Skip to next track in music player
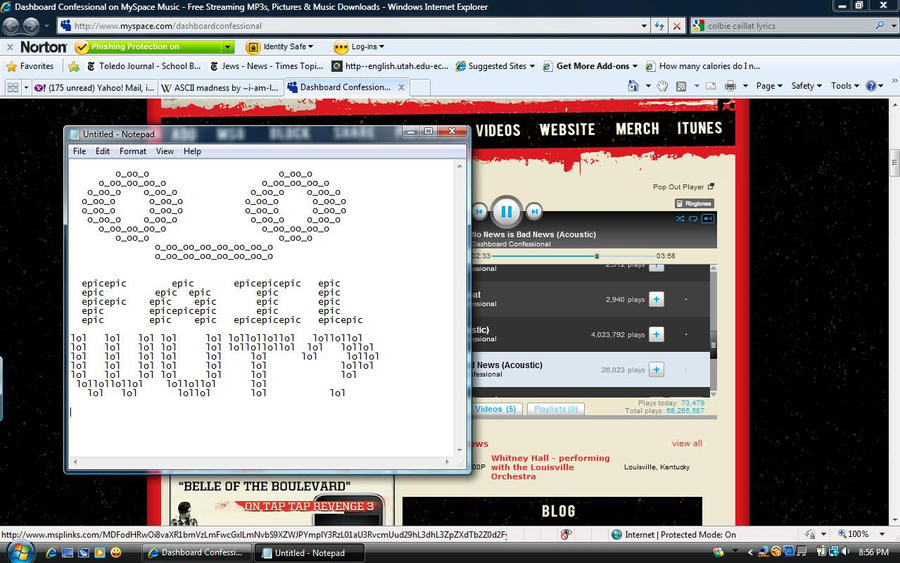Viewport: 900px width, 563px height. coord(534,212)
